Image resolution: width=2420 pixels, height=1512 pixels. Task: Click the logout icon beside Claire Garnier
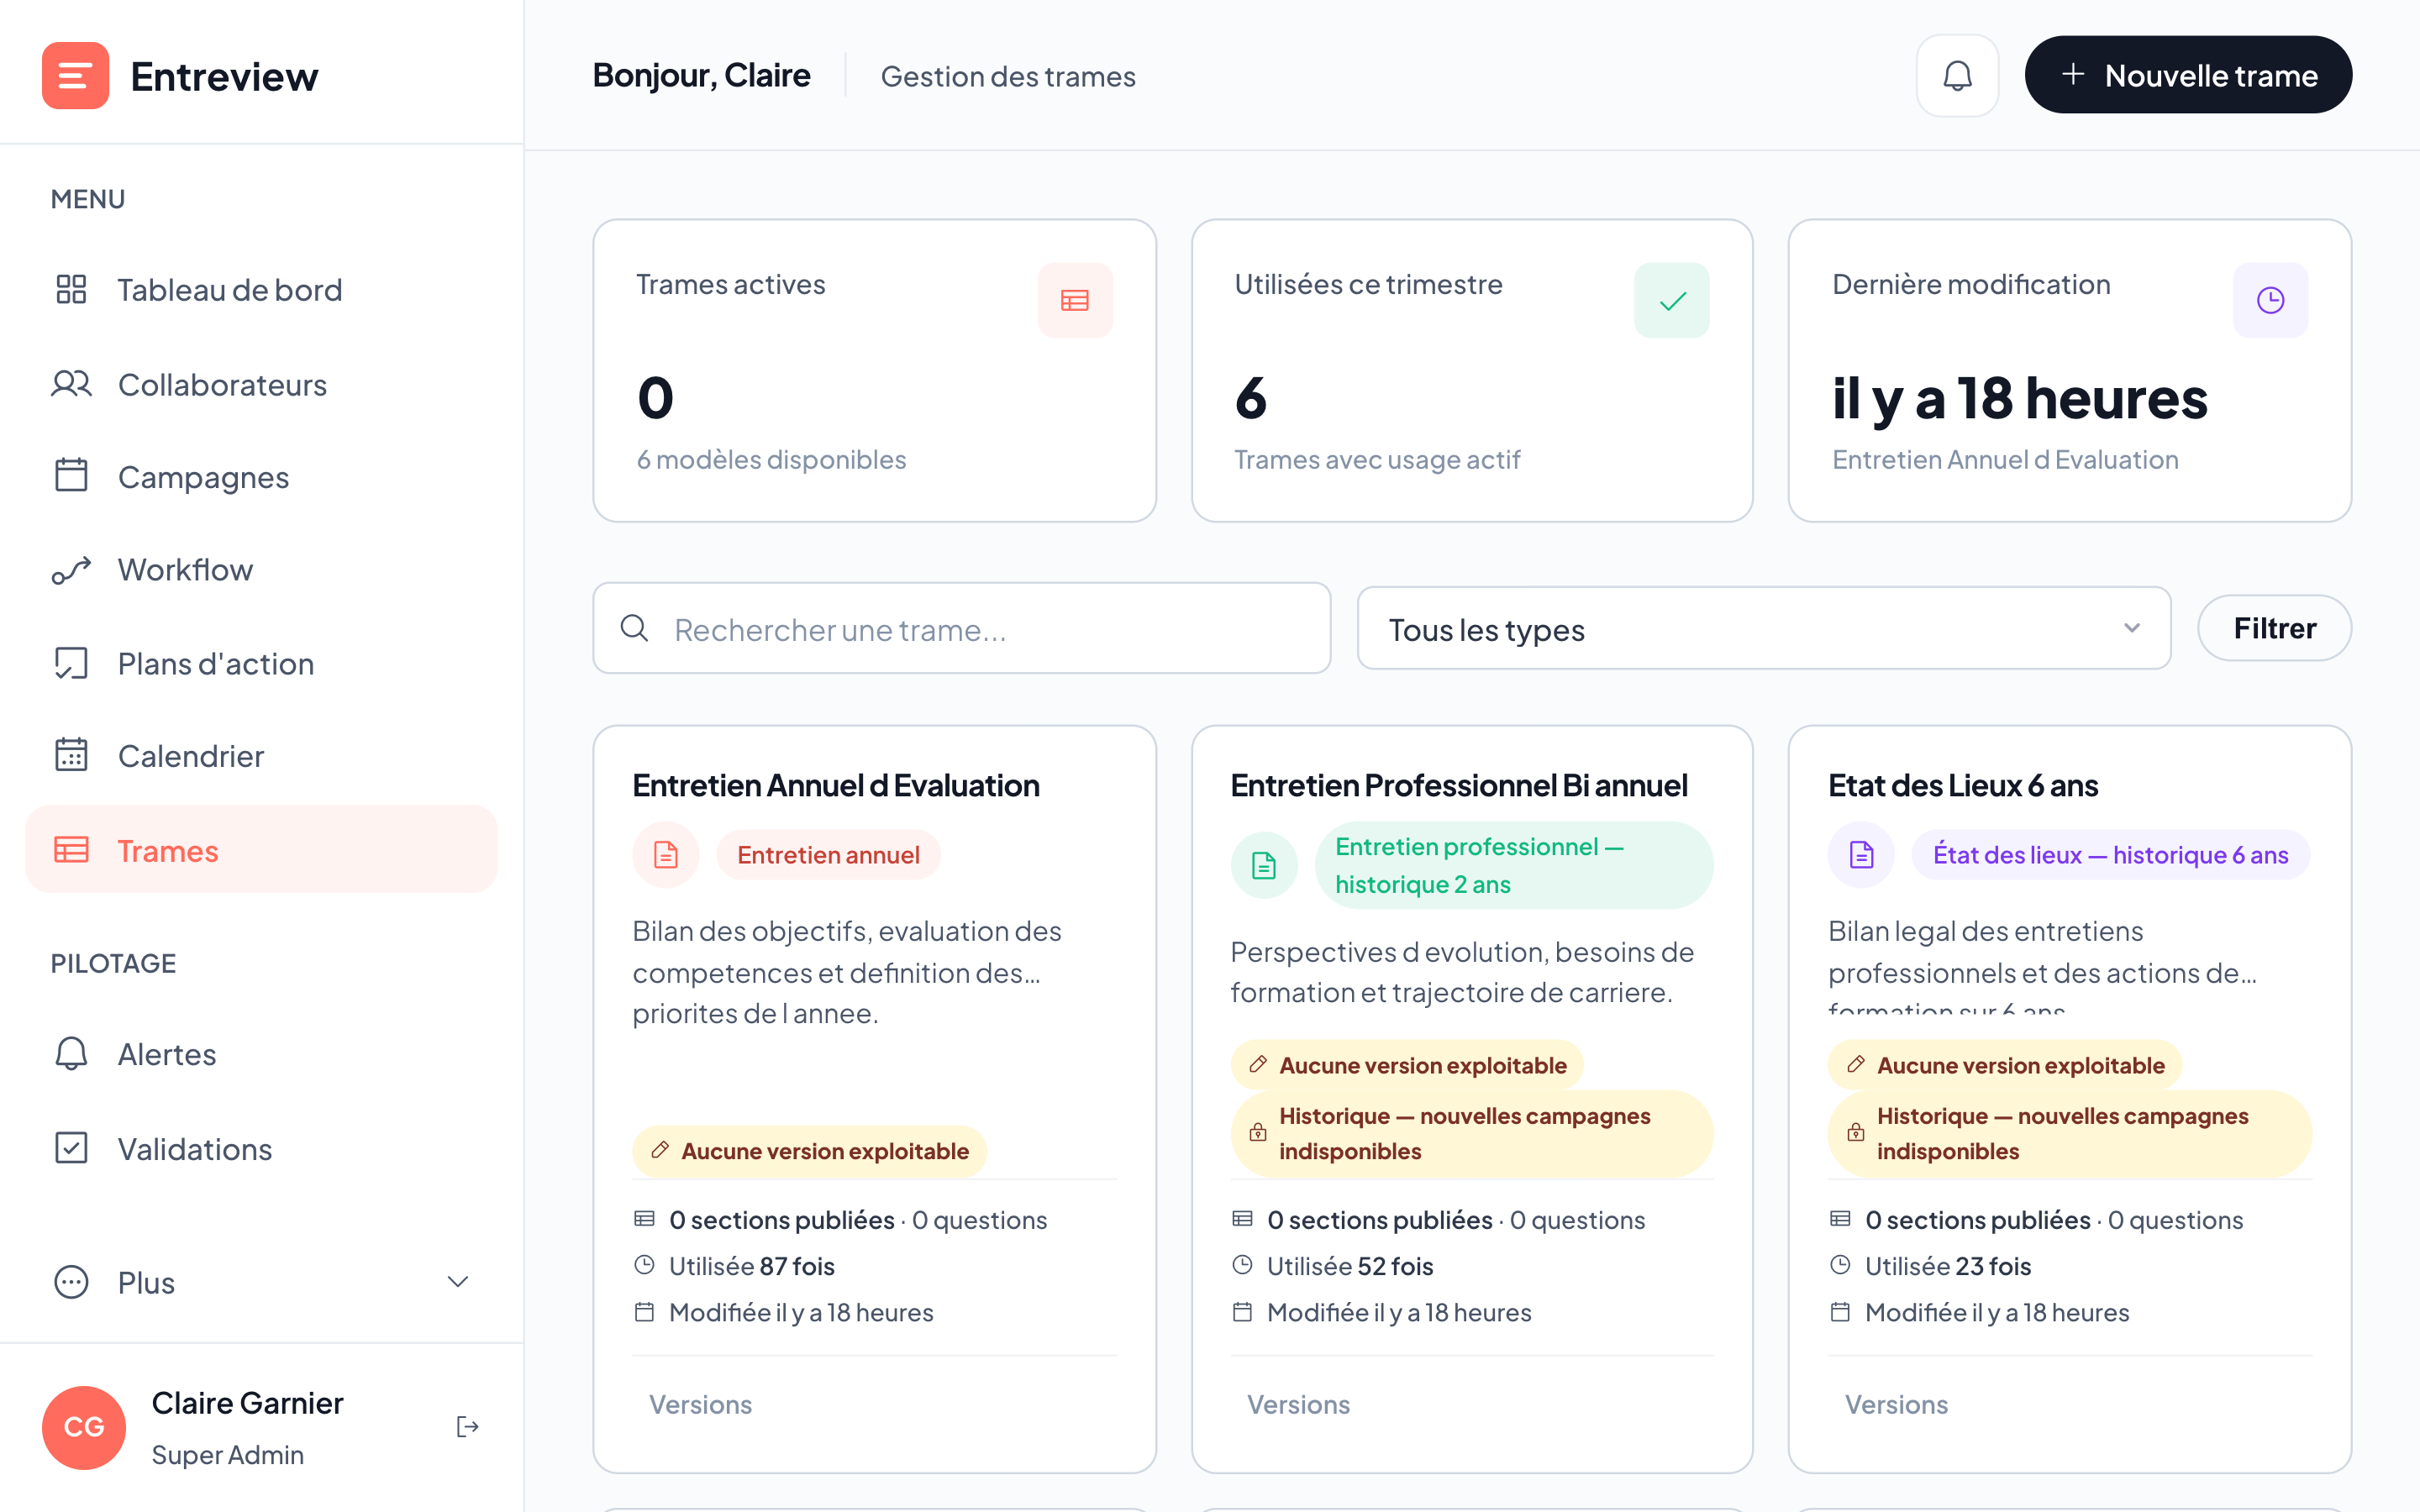tap(467, 1427)
